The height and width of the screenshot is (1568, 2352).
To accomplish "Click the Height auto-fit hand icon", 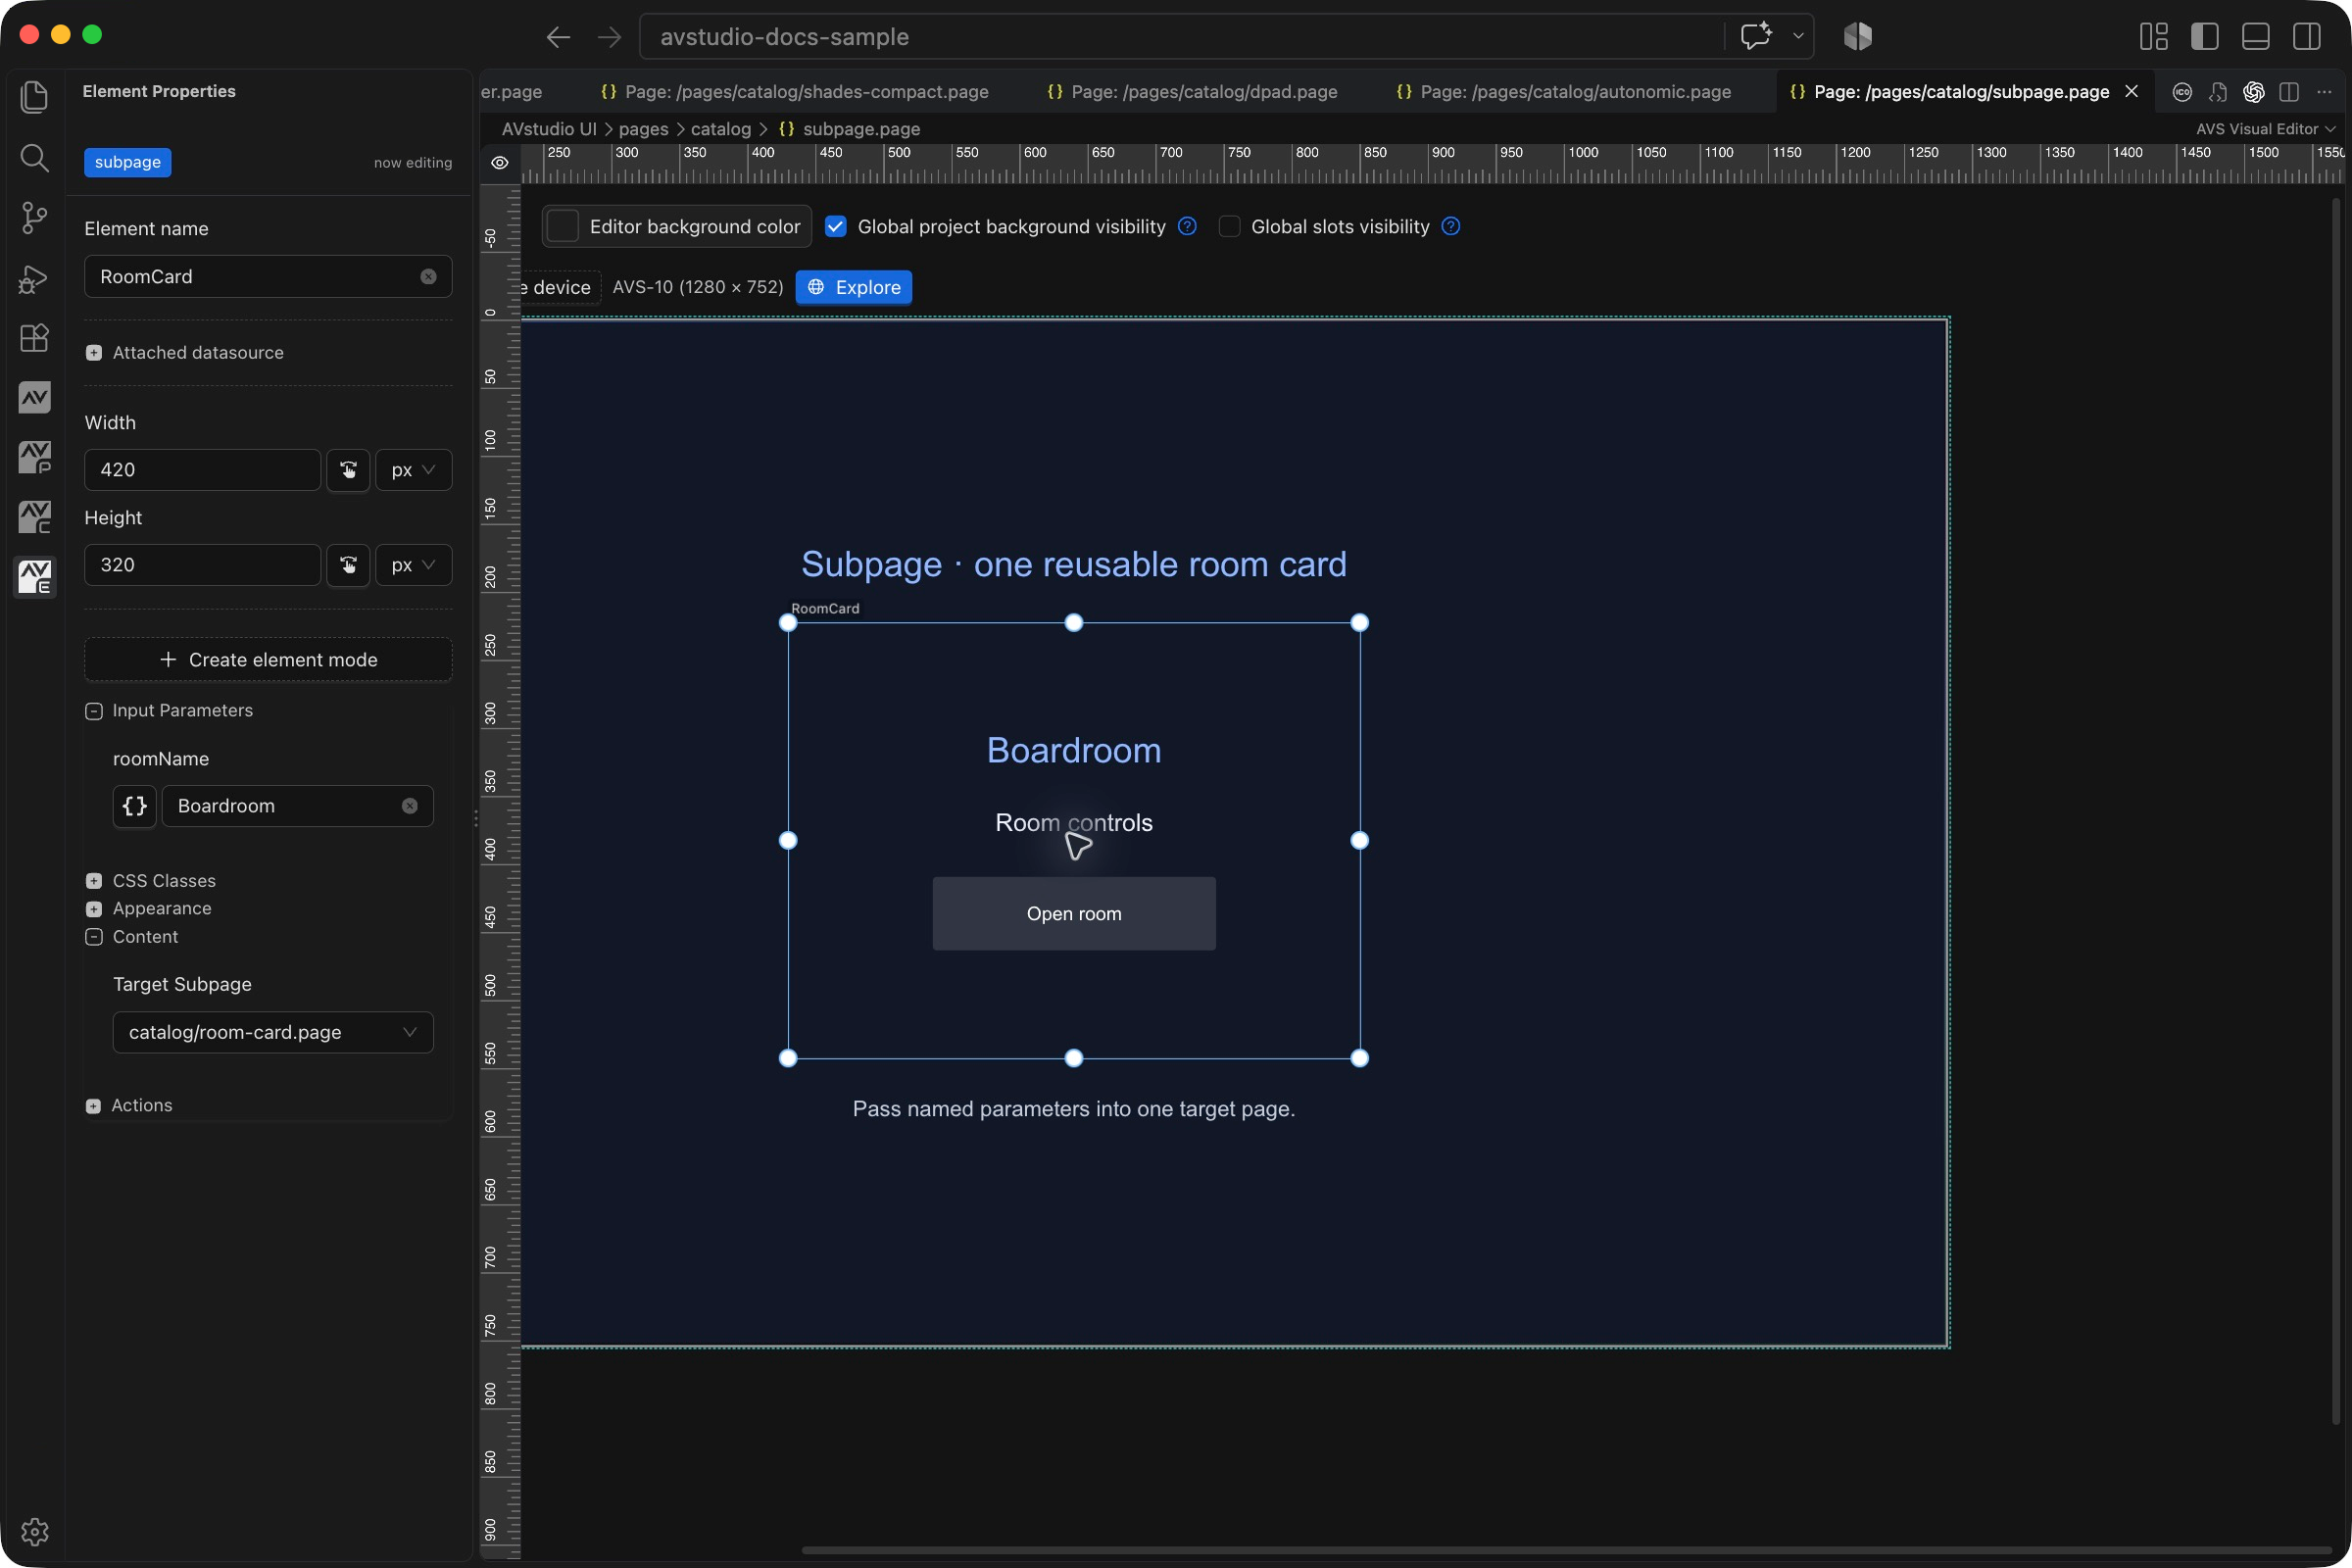I will pyautogui.click(x=348, y=565).
